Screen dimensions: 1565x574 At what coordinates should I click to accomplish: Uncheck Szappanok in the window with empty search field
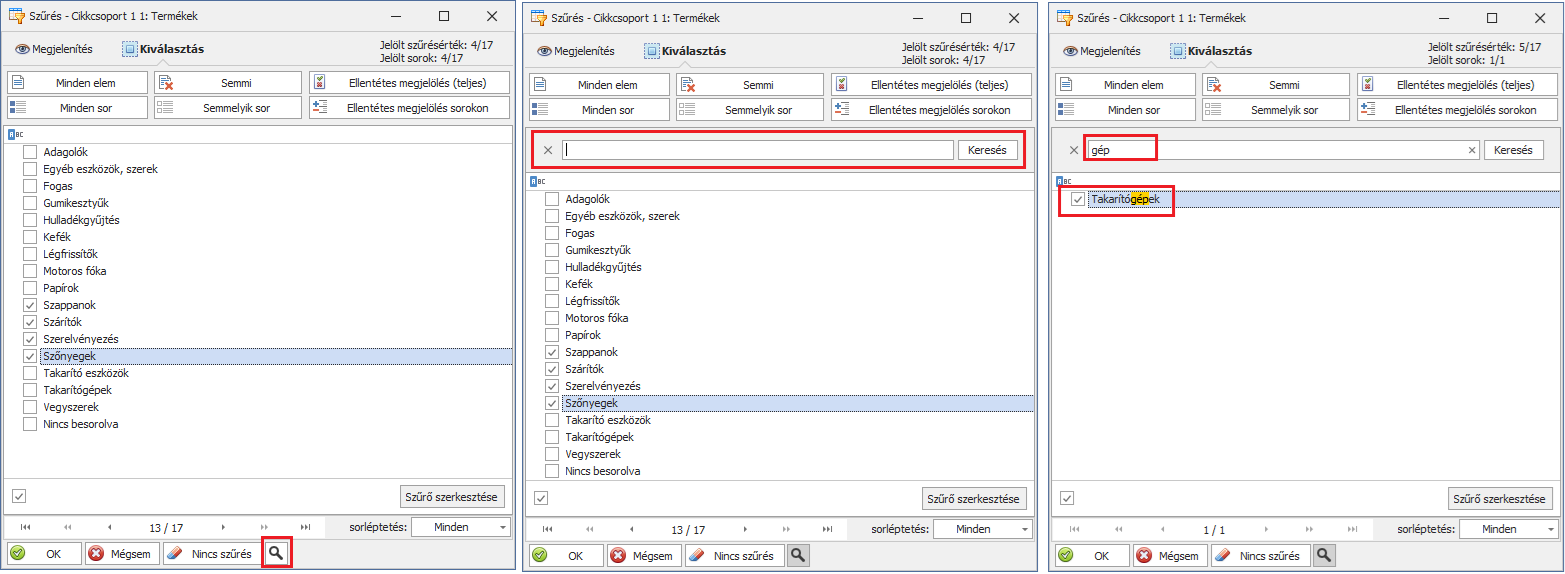(x=551, y=352)
